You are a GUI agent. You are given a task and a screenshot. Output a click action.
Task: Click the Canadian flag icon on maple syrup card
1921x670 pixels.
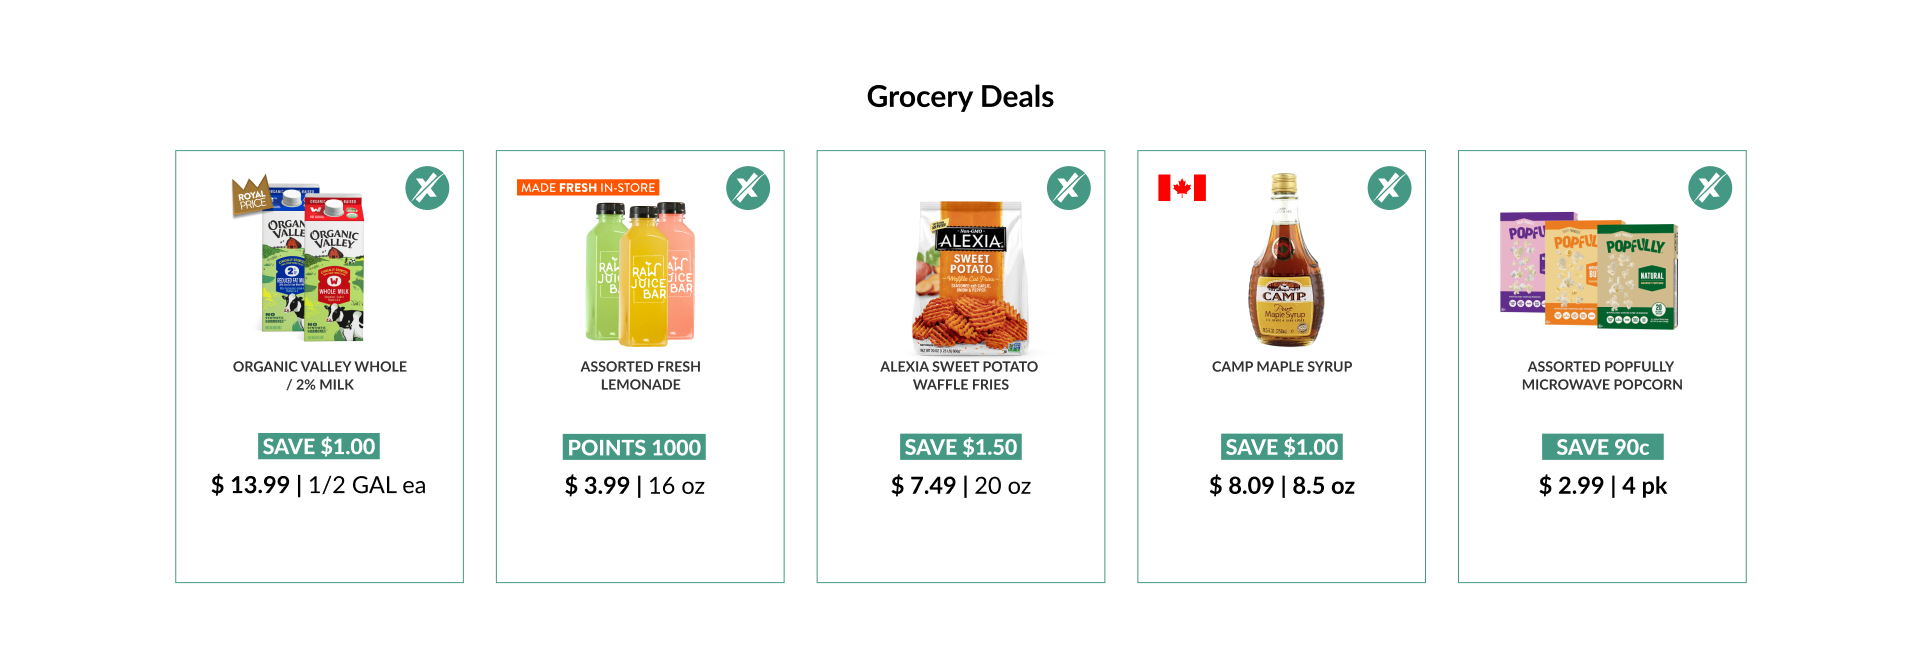[x=1182, y=188]
